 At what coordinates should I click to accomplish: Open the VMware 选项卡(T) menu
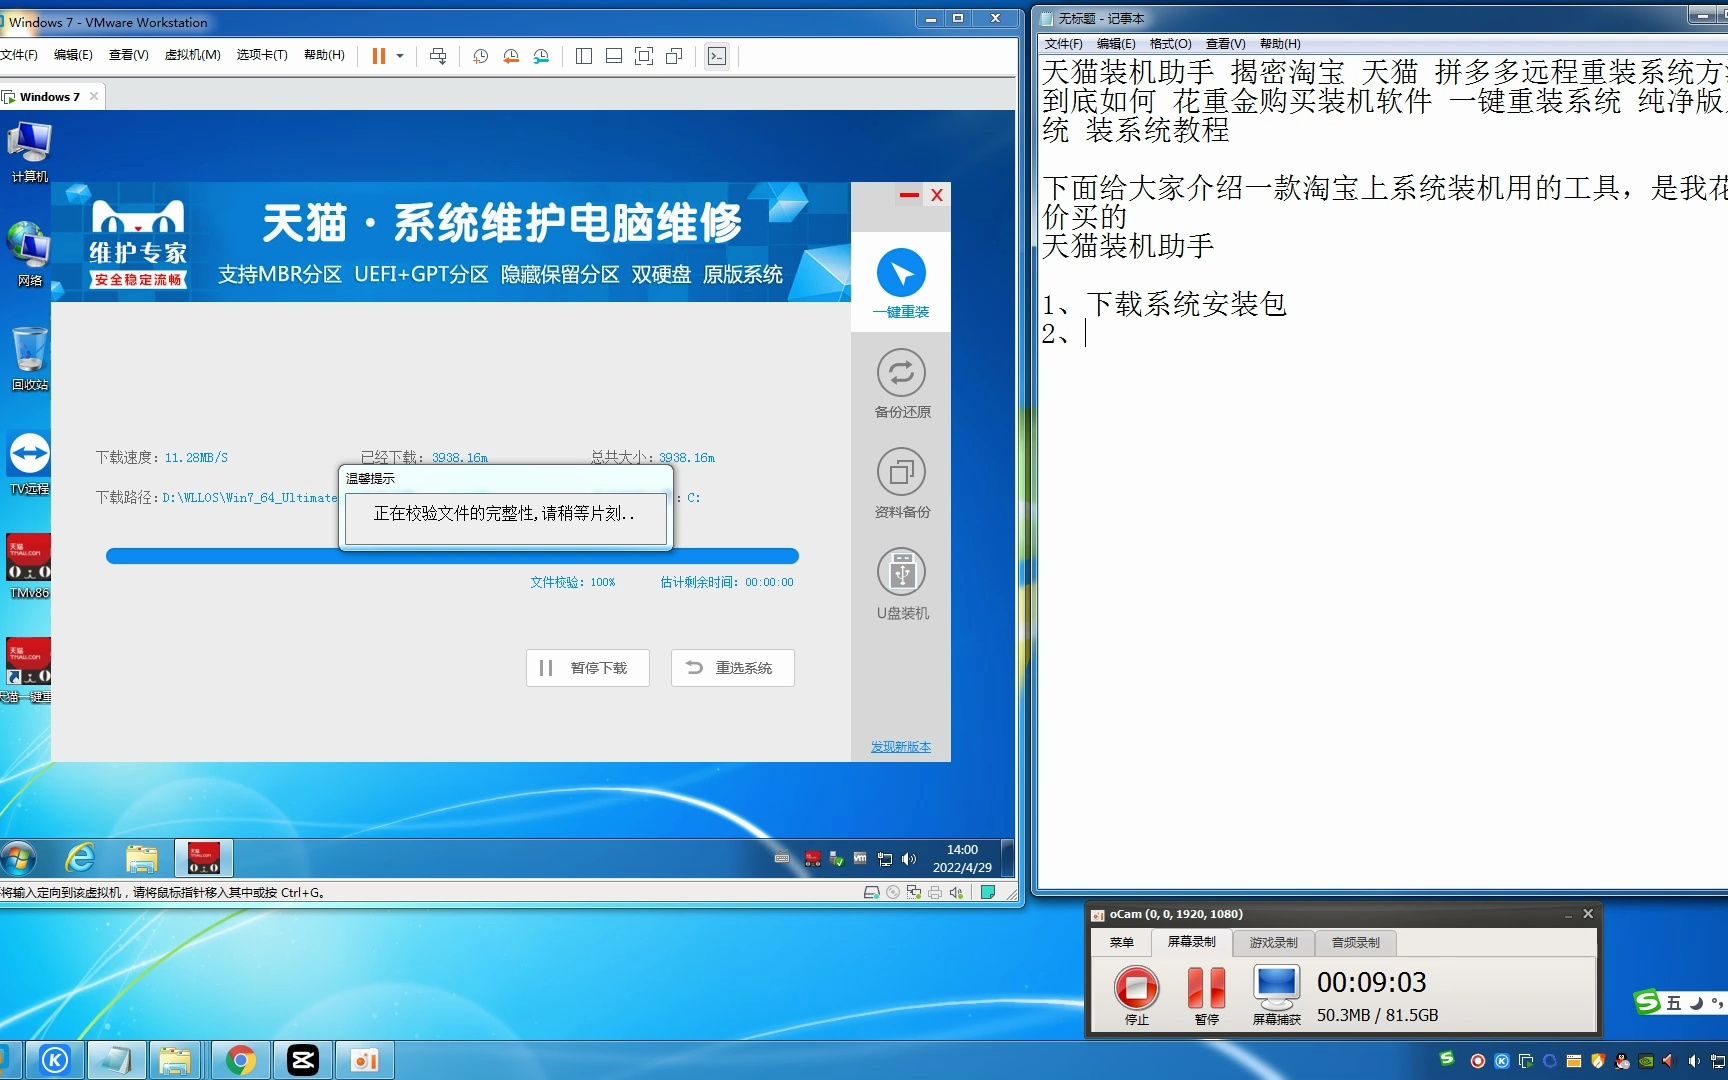[262, 55]
